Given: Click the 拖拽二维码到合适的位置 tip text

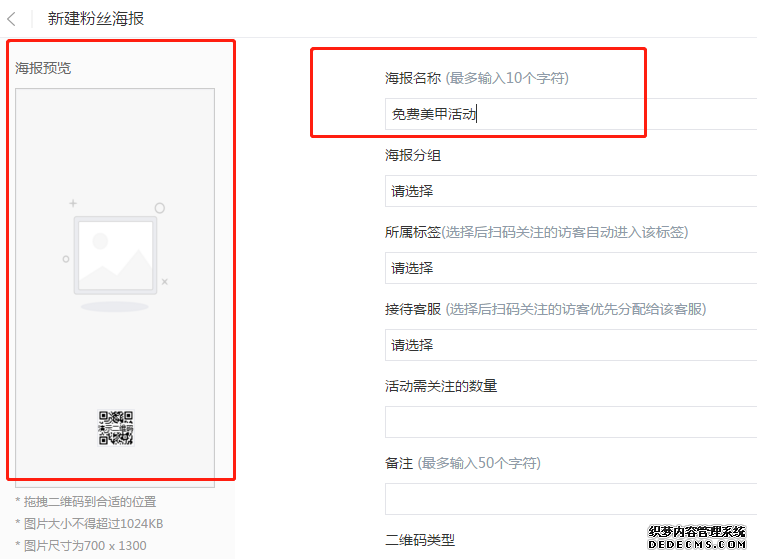Looking at the screenshot, I should [85, 502].
